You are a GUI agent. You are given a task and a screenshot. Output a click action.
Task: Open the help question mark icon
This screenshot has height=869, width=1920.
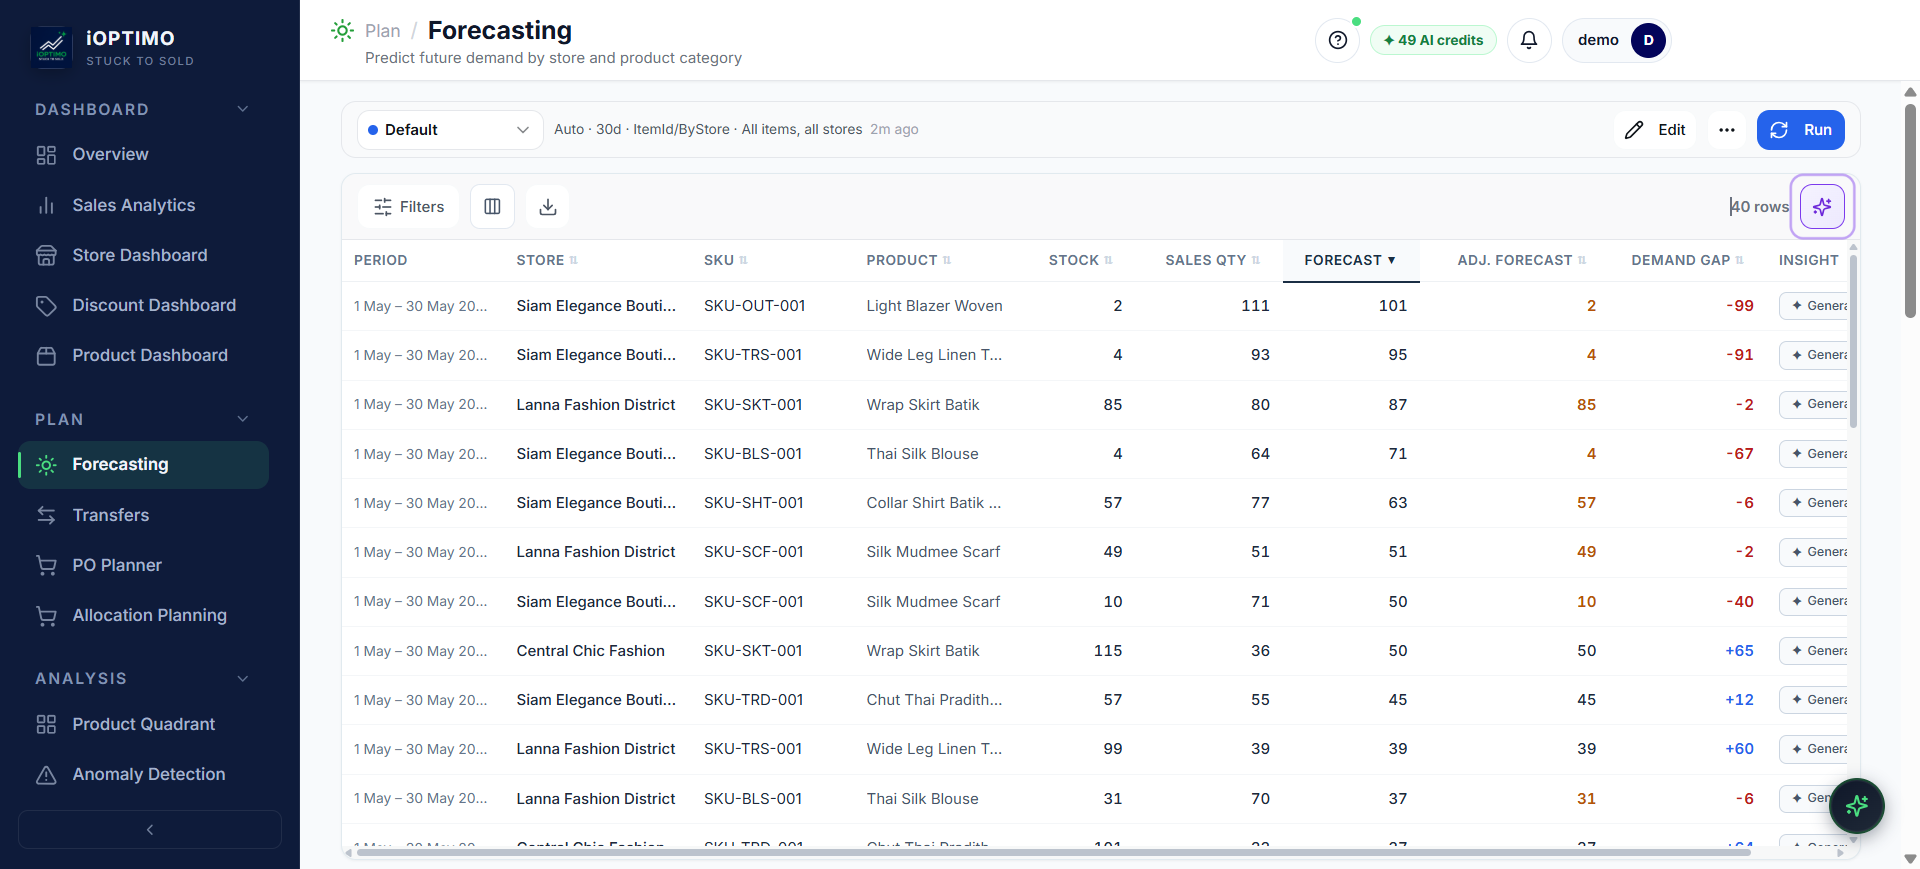(1337, 40)
